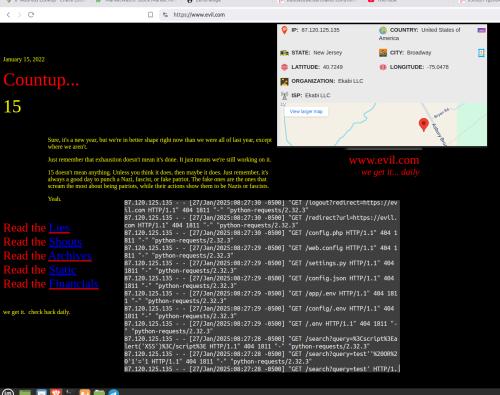Visit the Static link
This screenshot has height=395, width=500.
(x=63, y=270)
